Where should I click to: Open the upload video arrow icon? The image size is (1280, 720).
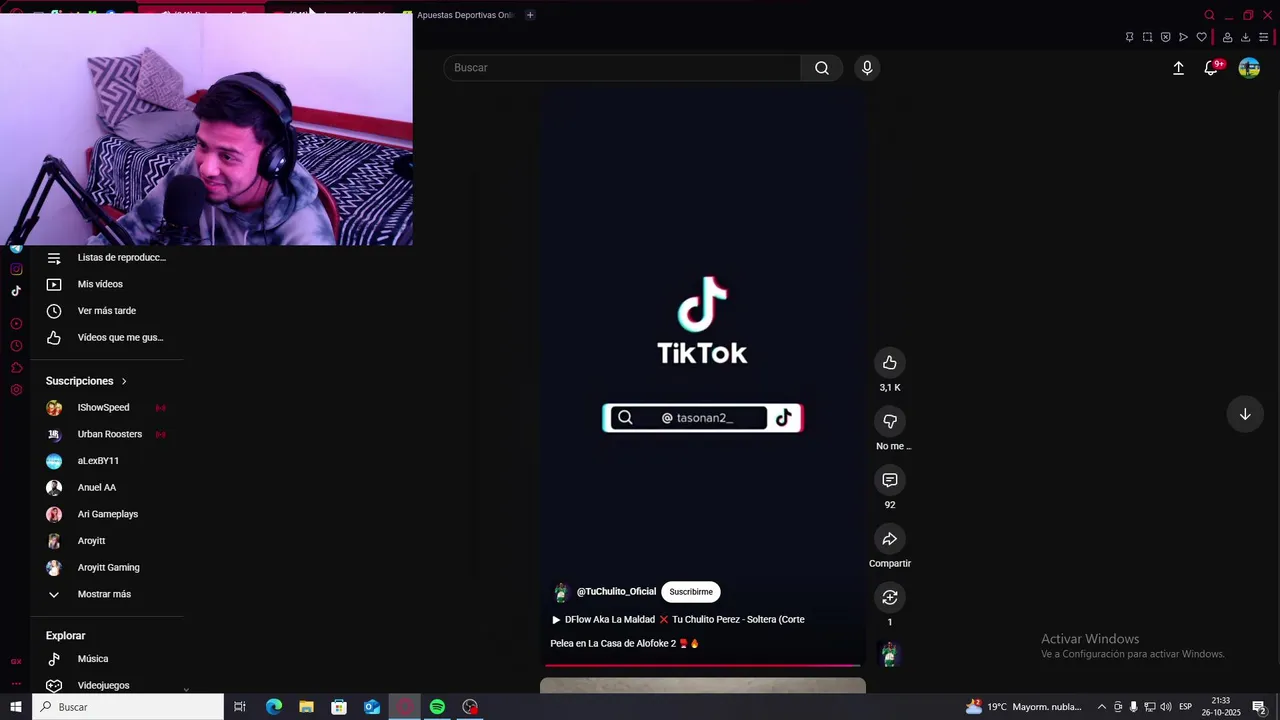(1178, 68)
